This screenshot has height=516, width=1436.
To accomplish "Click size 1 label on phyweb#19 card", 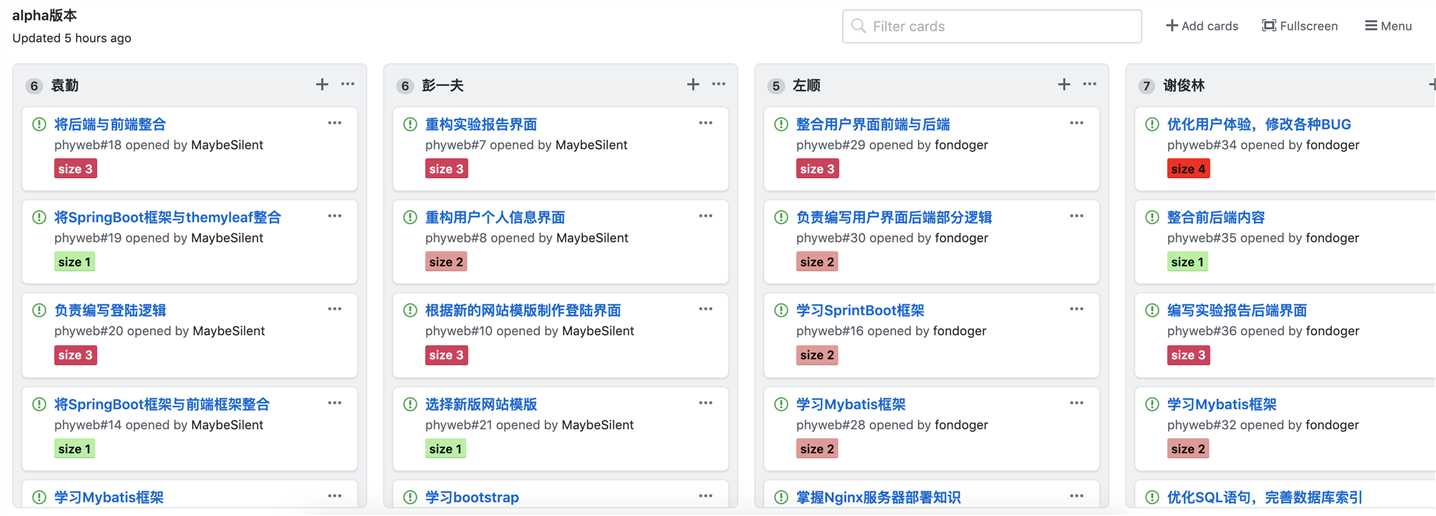I will click(75, 262).
